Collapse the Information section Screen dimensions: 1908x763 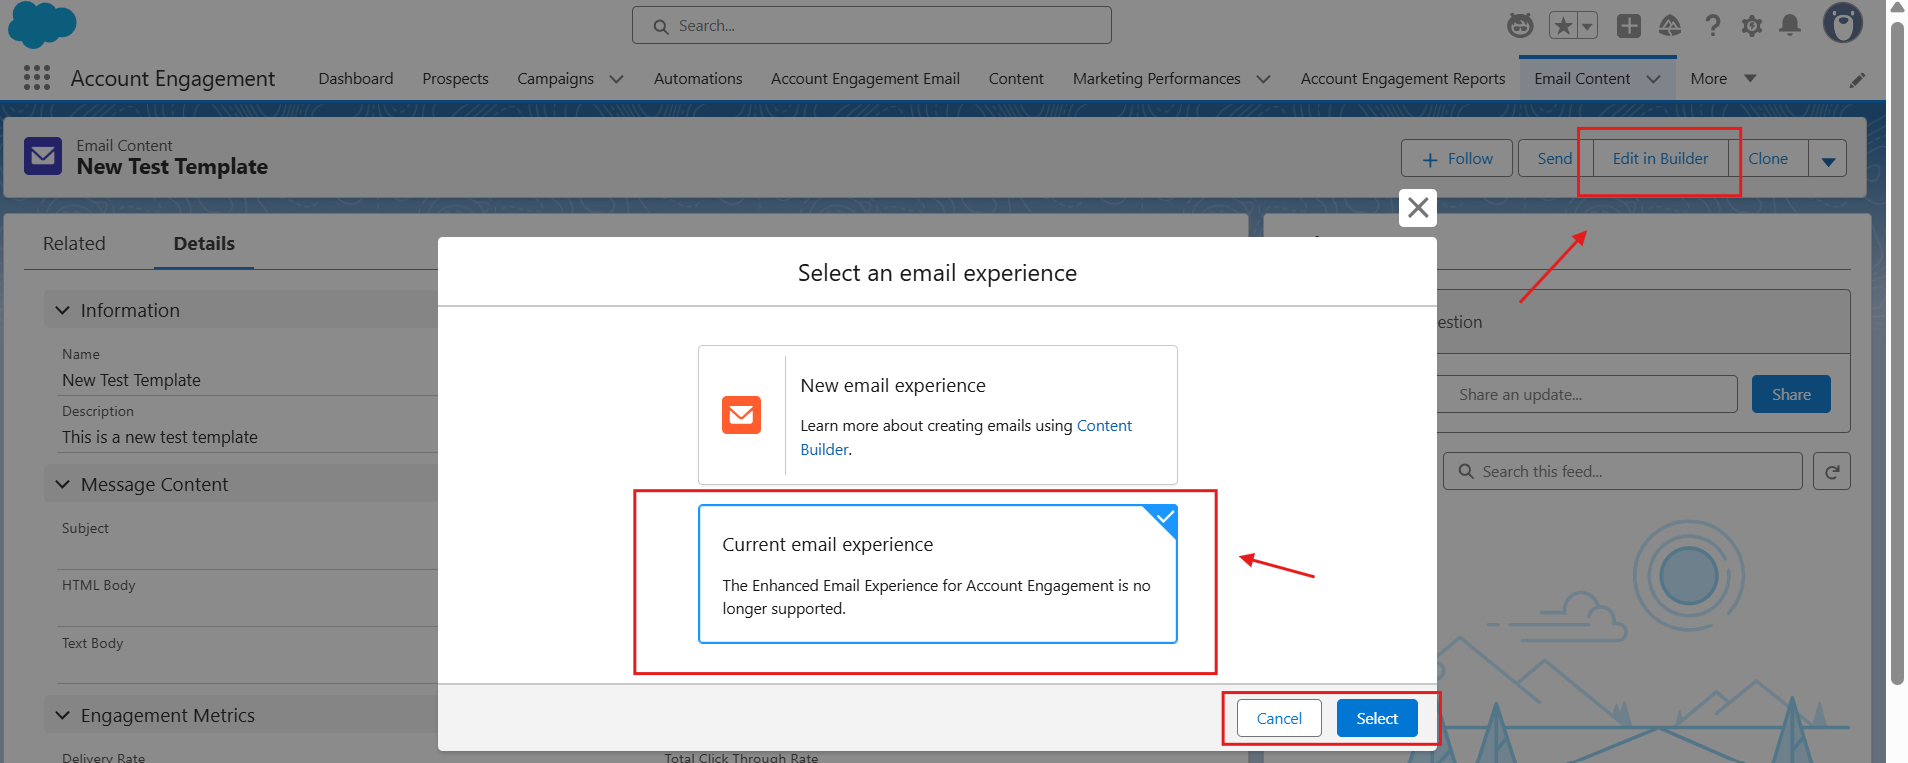tap(63, 311)
